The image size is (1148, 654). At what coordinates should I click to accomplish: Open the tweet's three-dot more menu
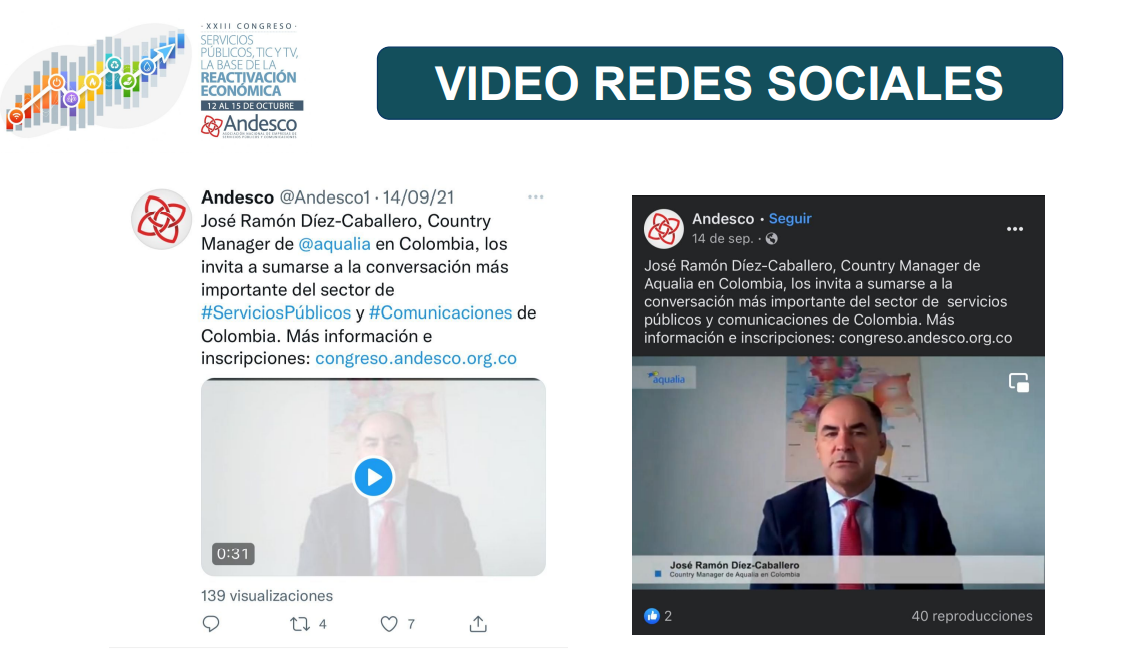(x=536, y=197)
